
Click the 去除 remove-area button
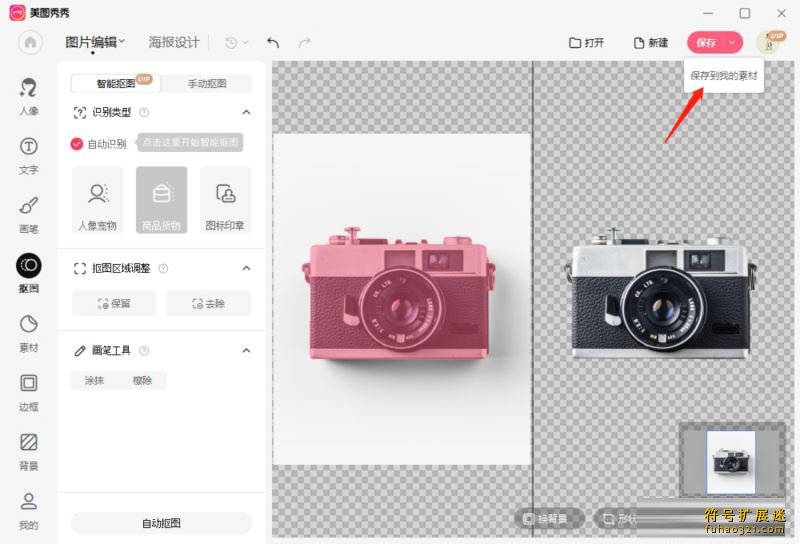pos(208,303)
